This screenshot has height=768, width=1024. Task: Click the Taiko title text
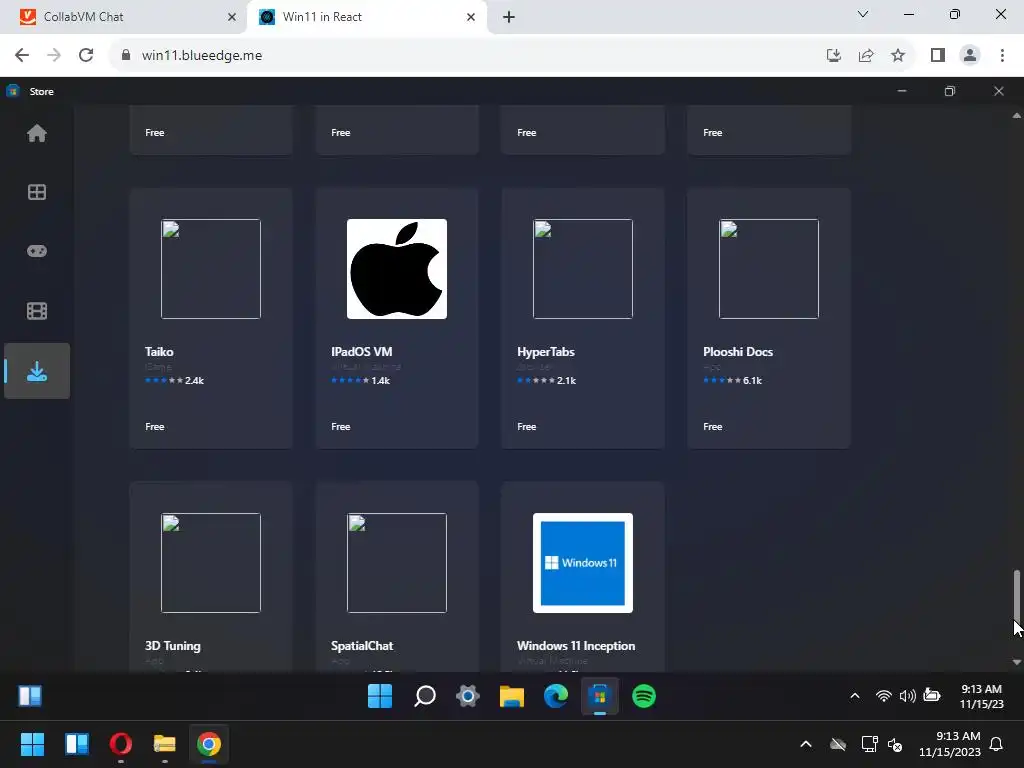pos(159,351)
